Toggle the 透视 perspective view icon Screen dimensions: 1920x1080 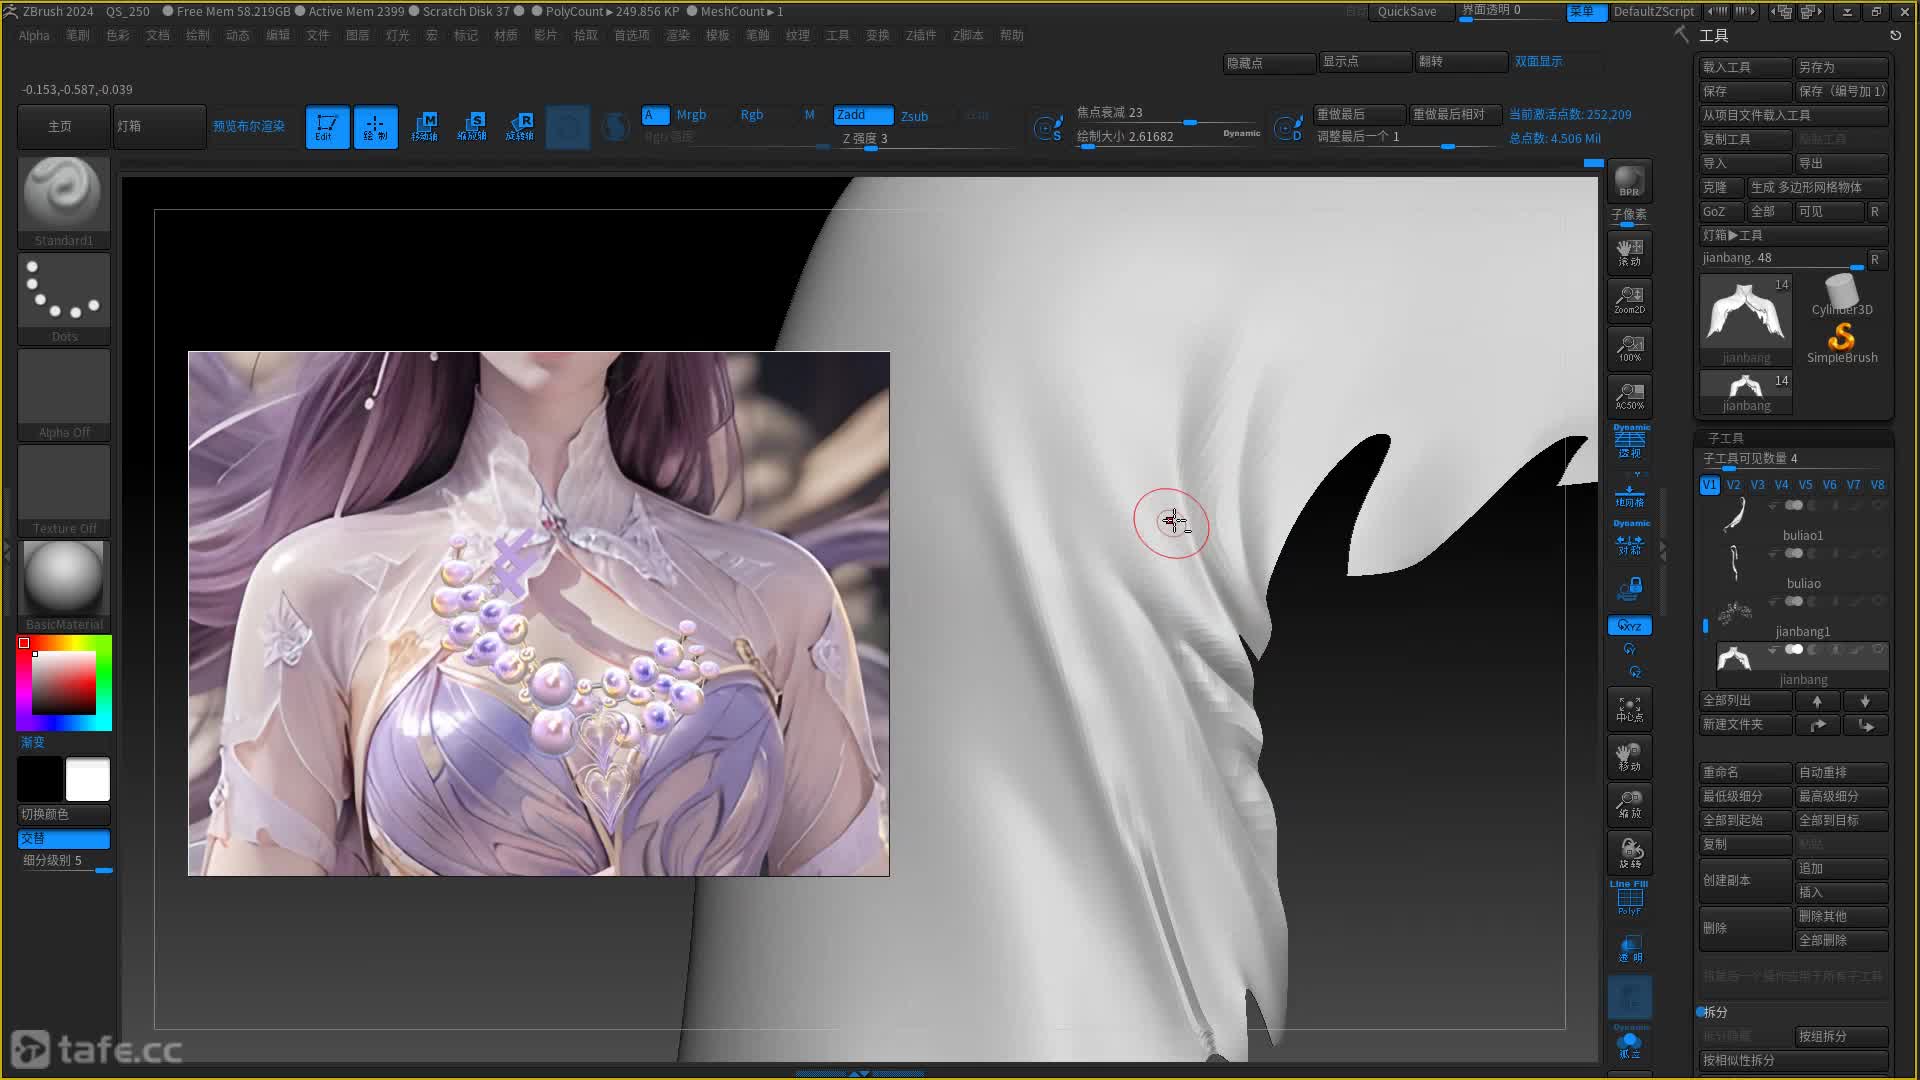pos(1630,442)
